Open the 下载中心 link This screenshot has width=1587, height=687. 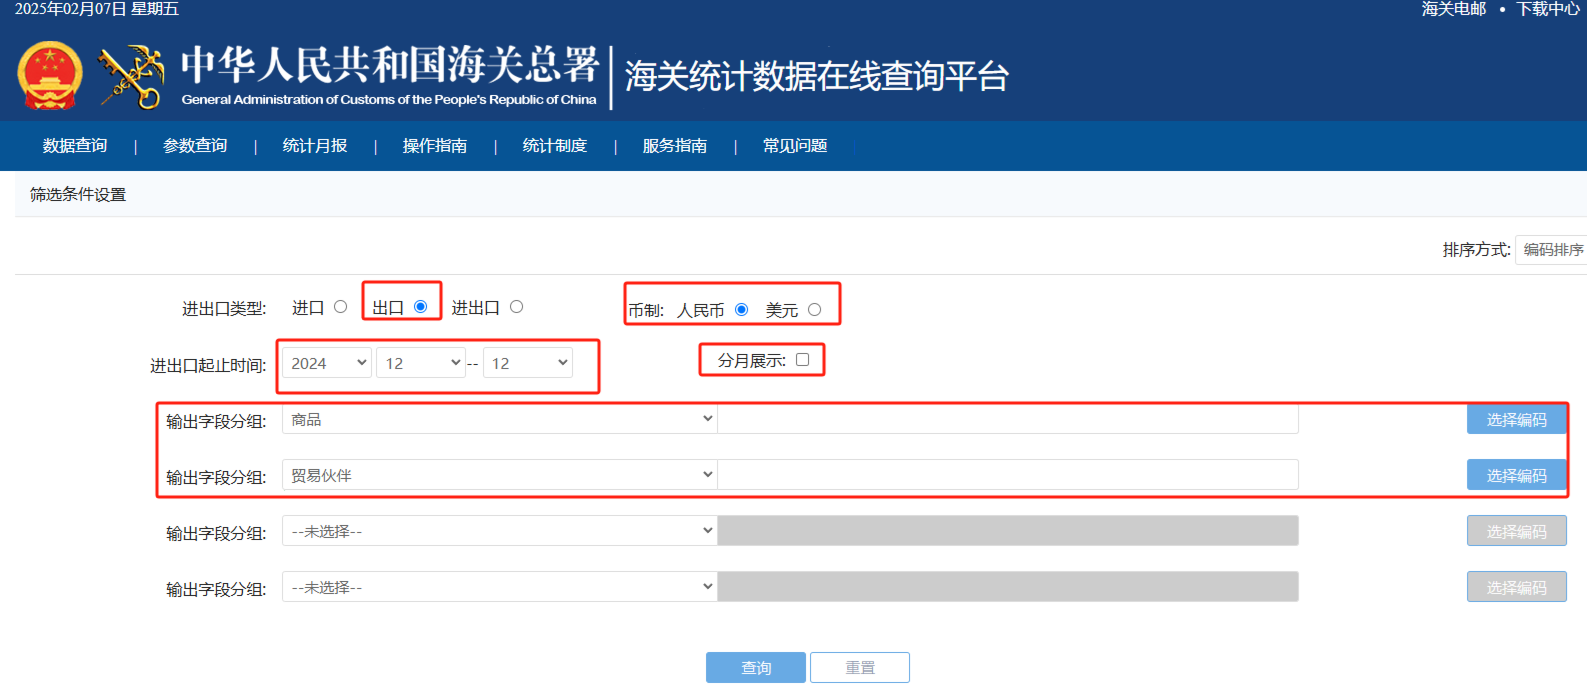click(x=1548, y=9)
